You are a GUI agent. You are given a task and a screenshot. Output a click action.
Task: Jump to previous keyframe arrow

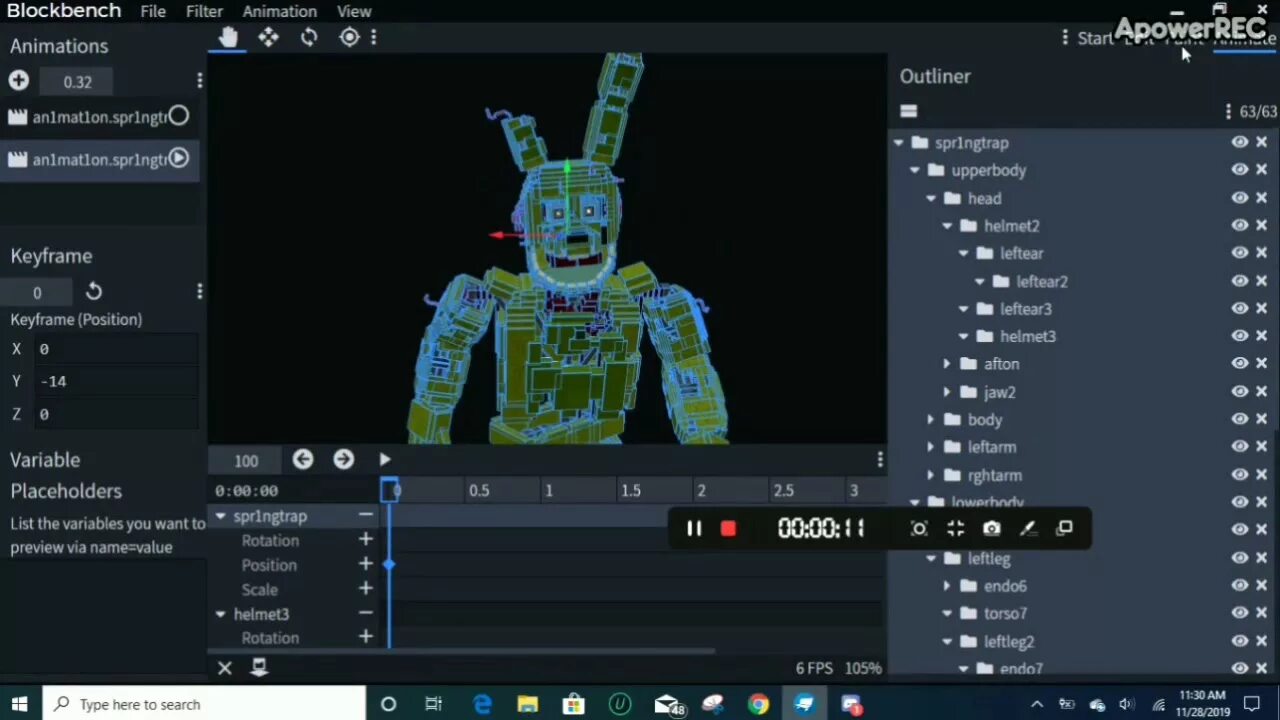pos(303,459)
